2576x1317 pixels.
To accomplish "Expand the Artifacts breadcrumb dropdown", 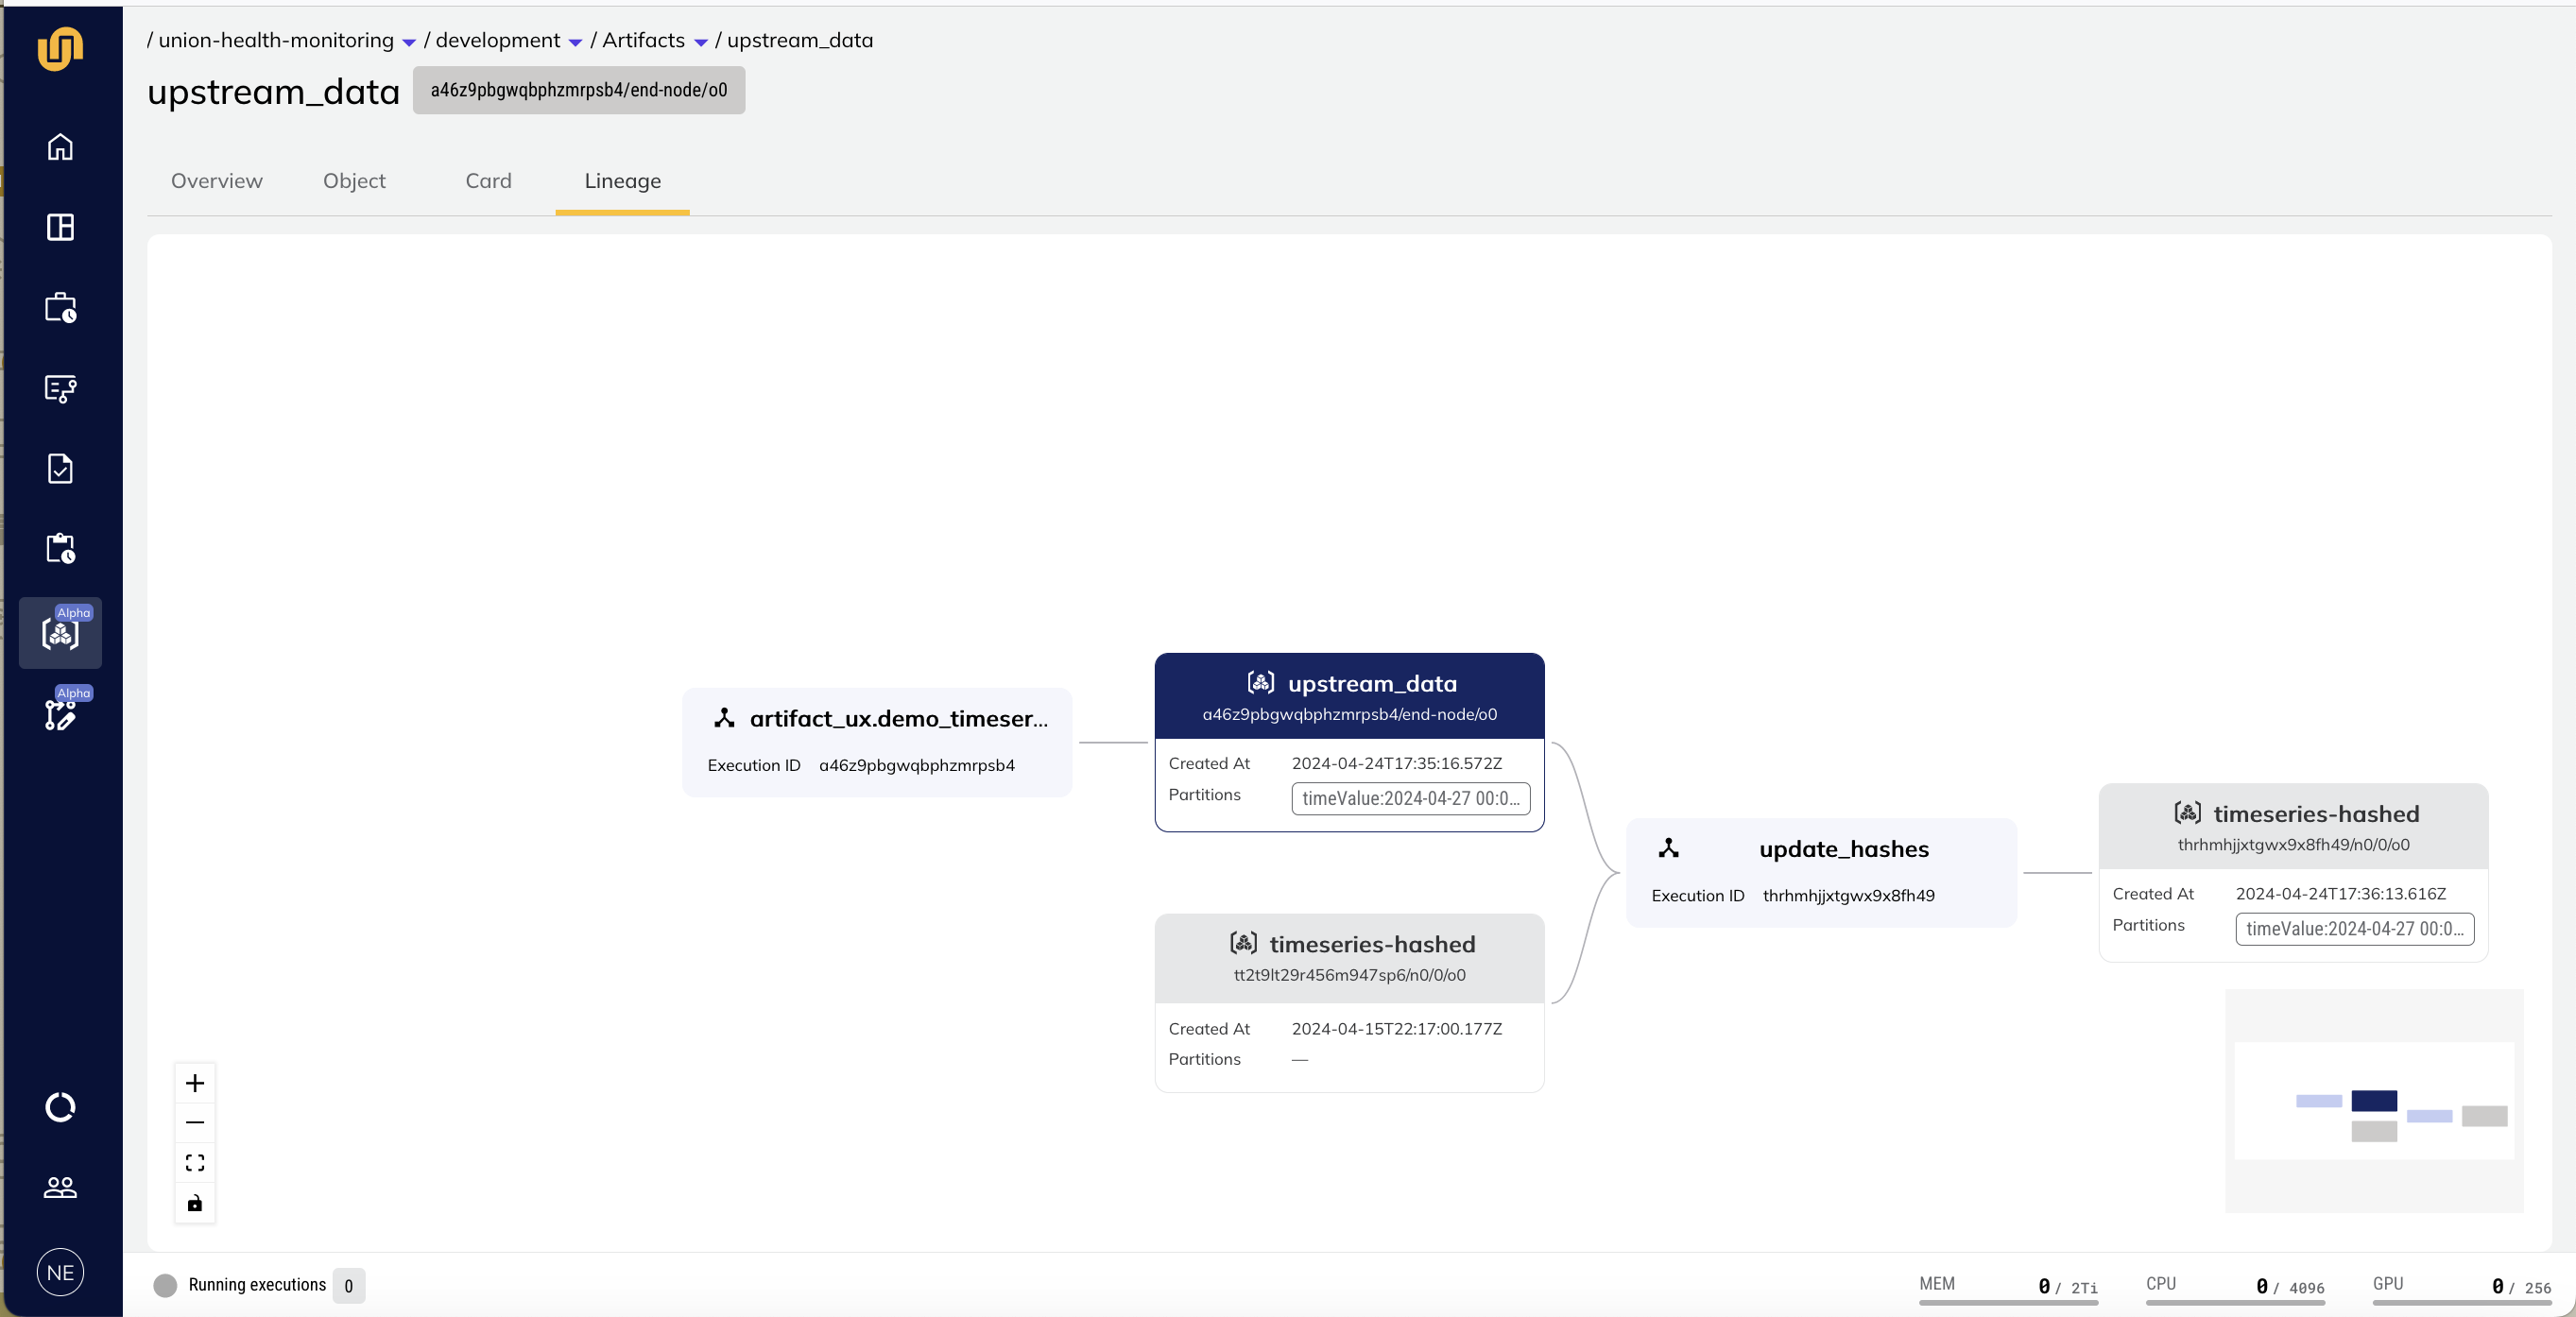I will coord(701,42).
